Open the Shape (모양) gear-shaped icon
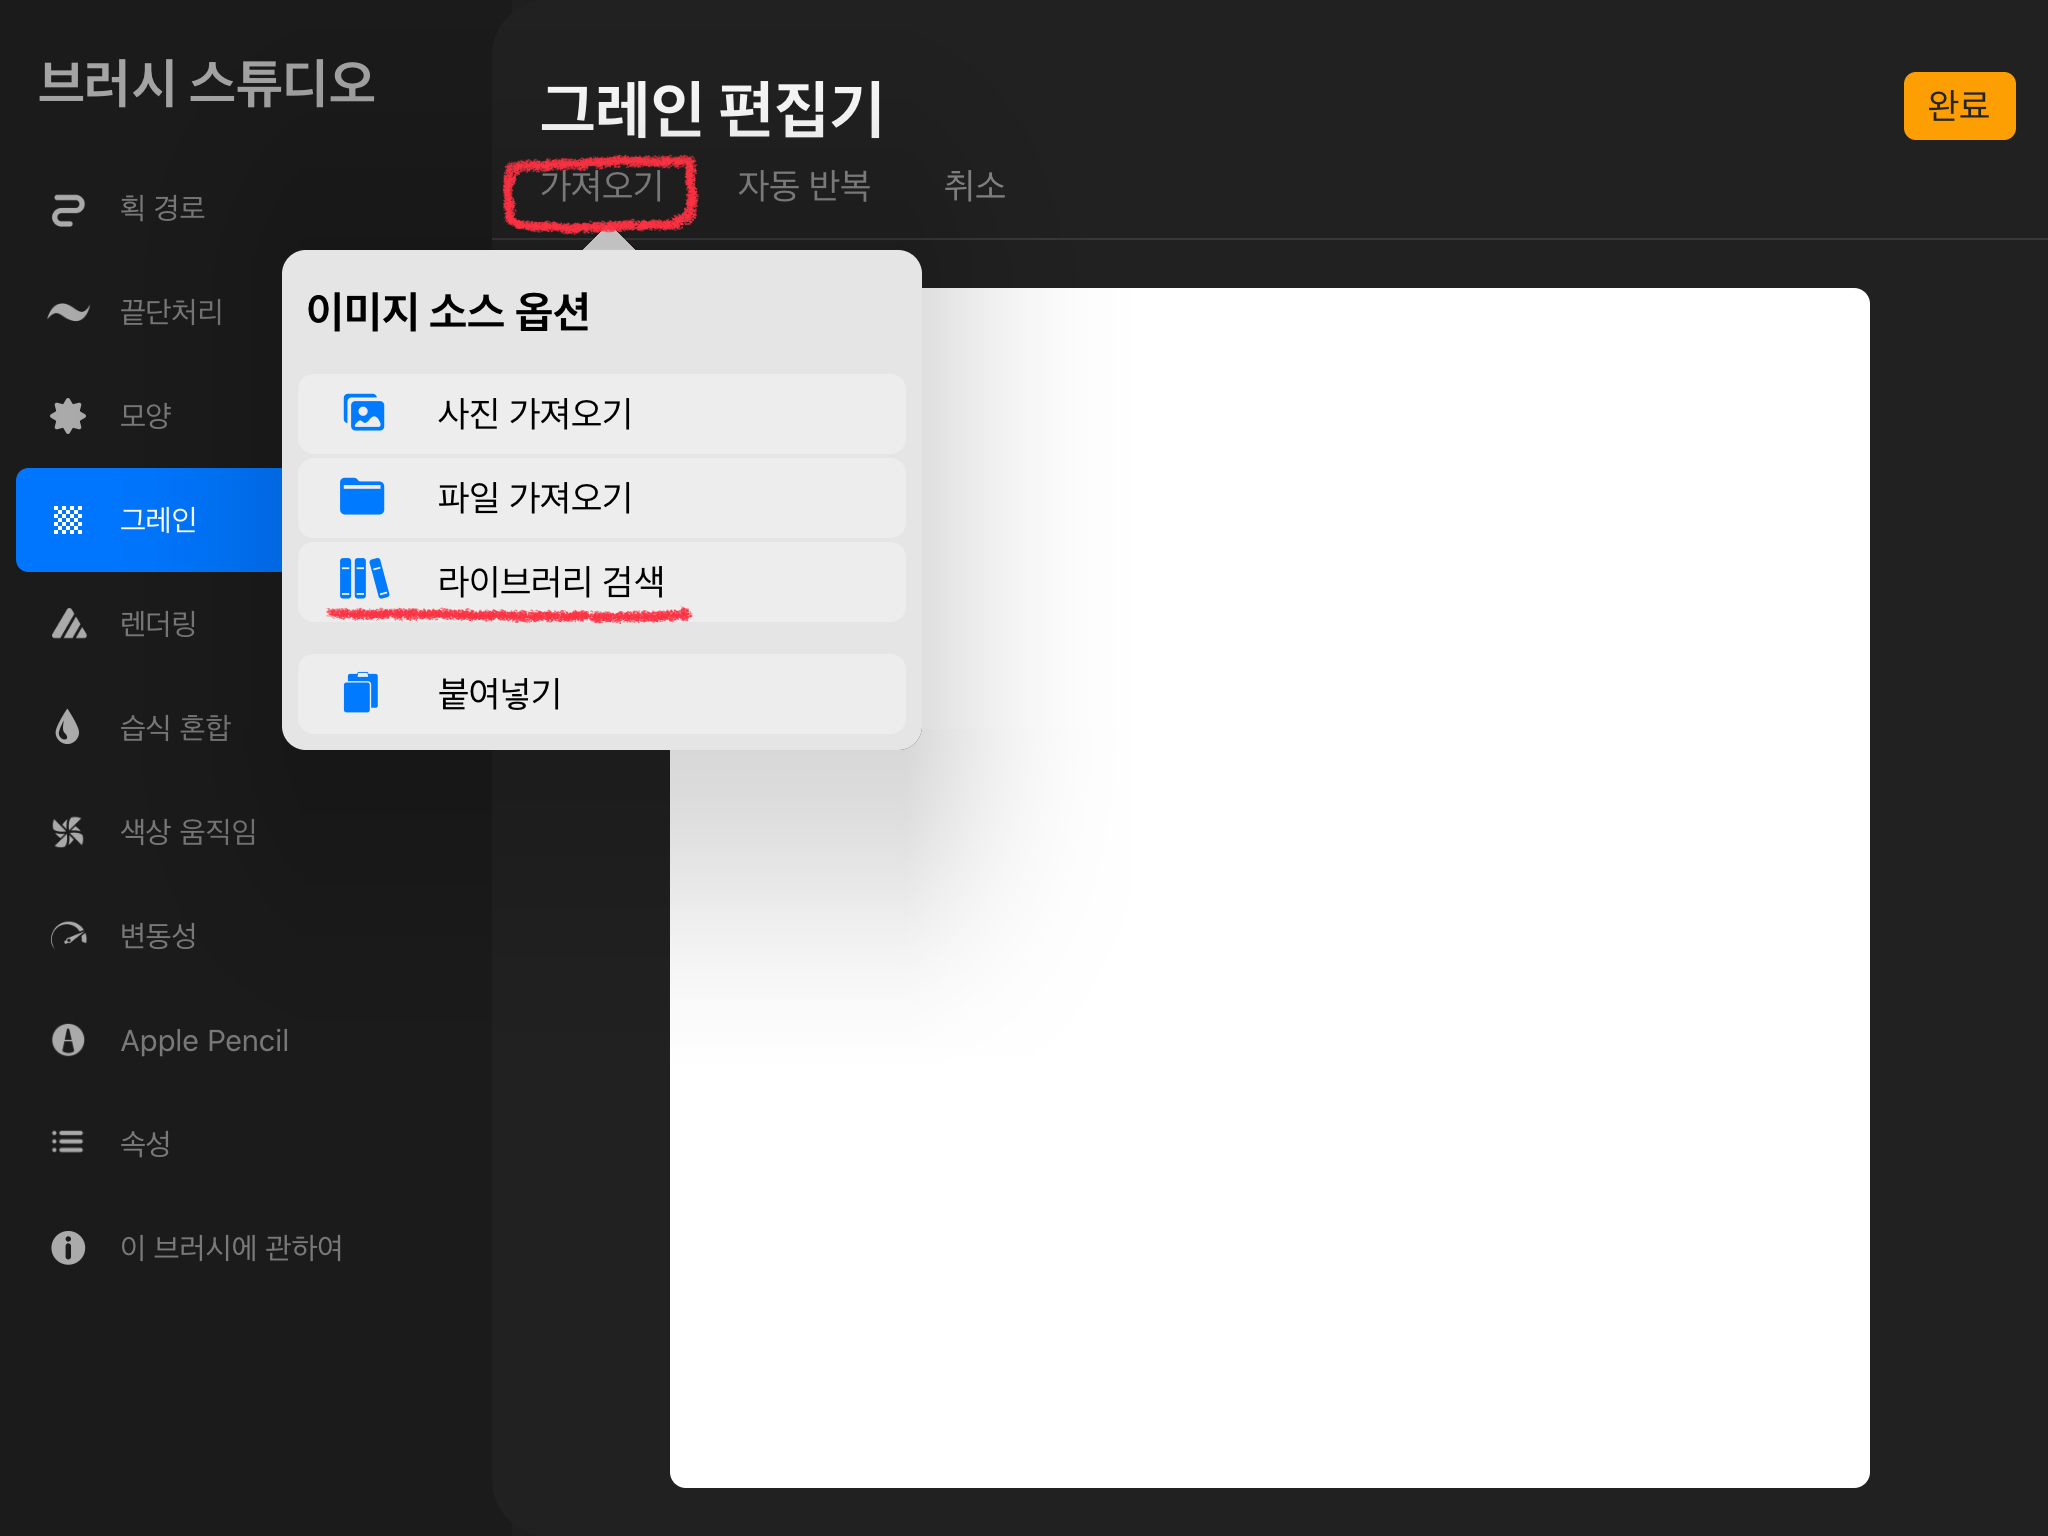 pos(68,416)
